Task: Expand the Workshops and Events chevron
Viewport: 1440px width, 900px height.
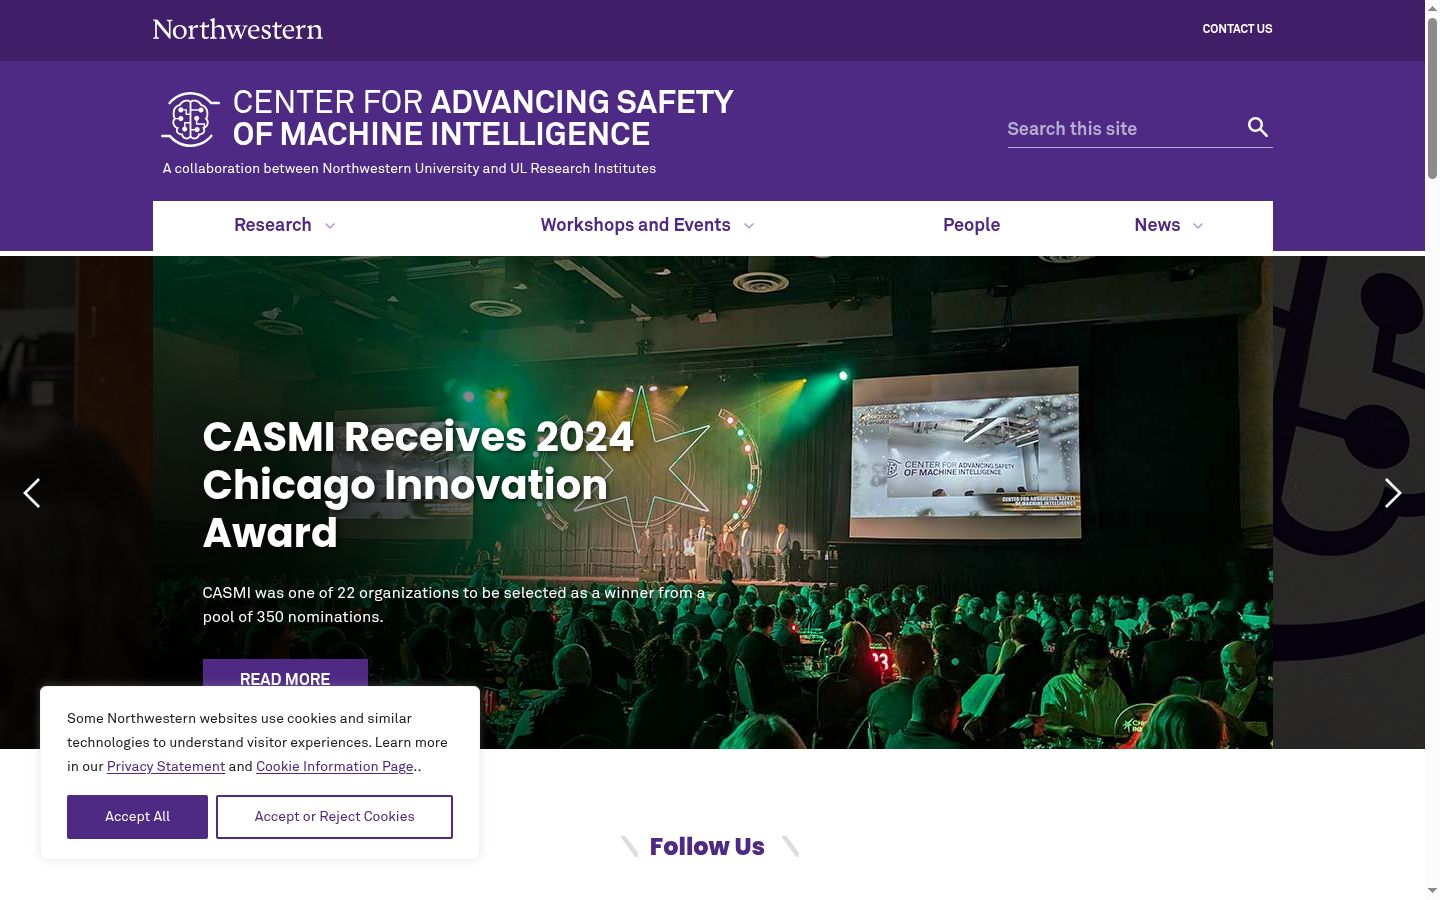Action: [x=748, y=226]
